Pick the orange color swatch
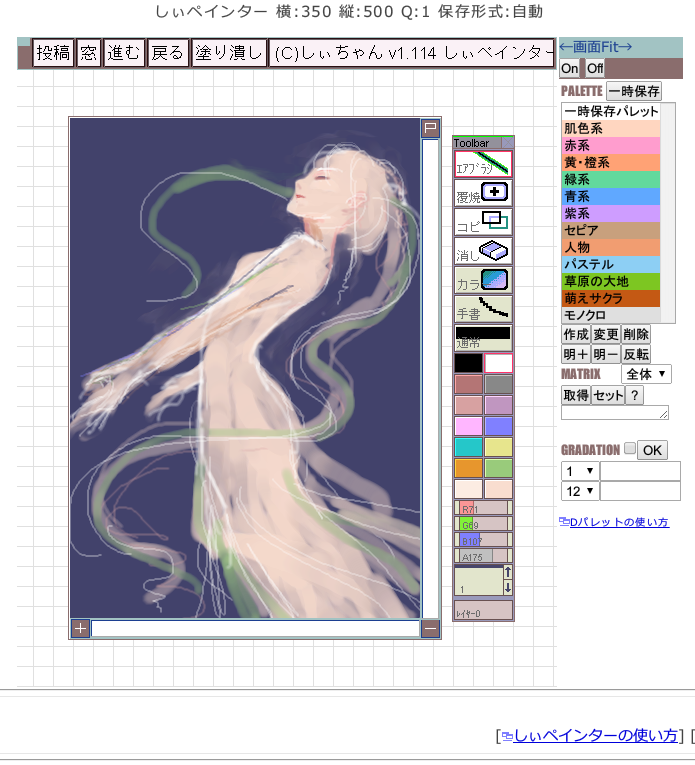 point(469,468)
